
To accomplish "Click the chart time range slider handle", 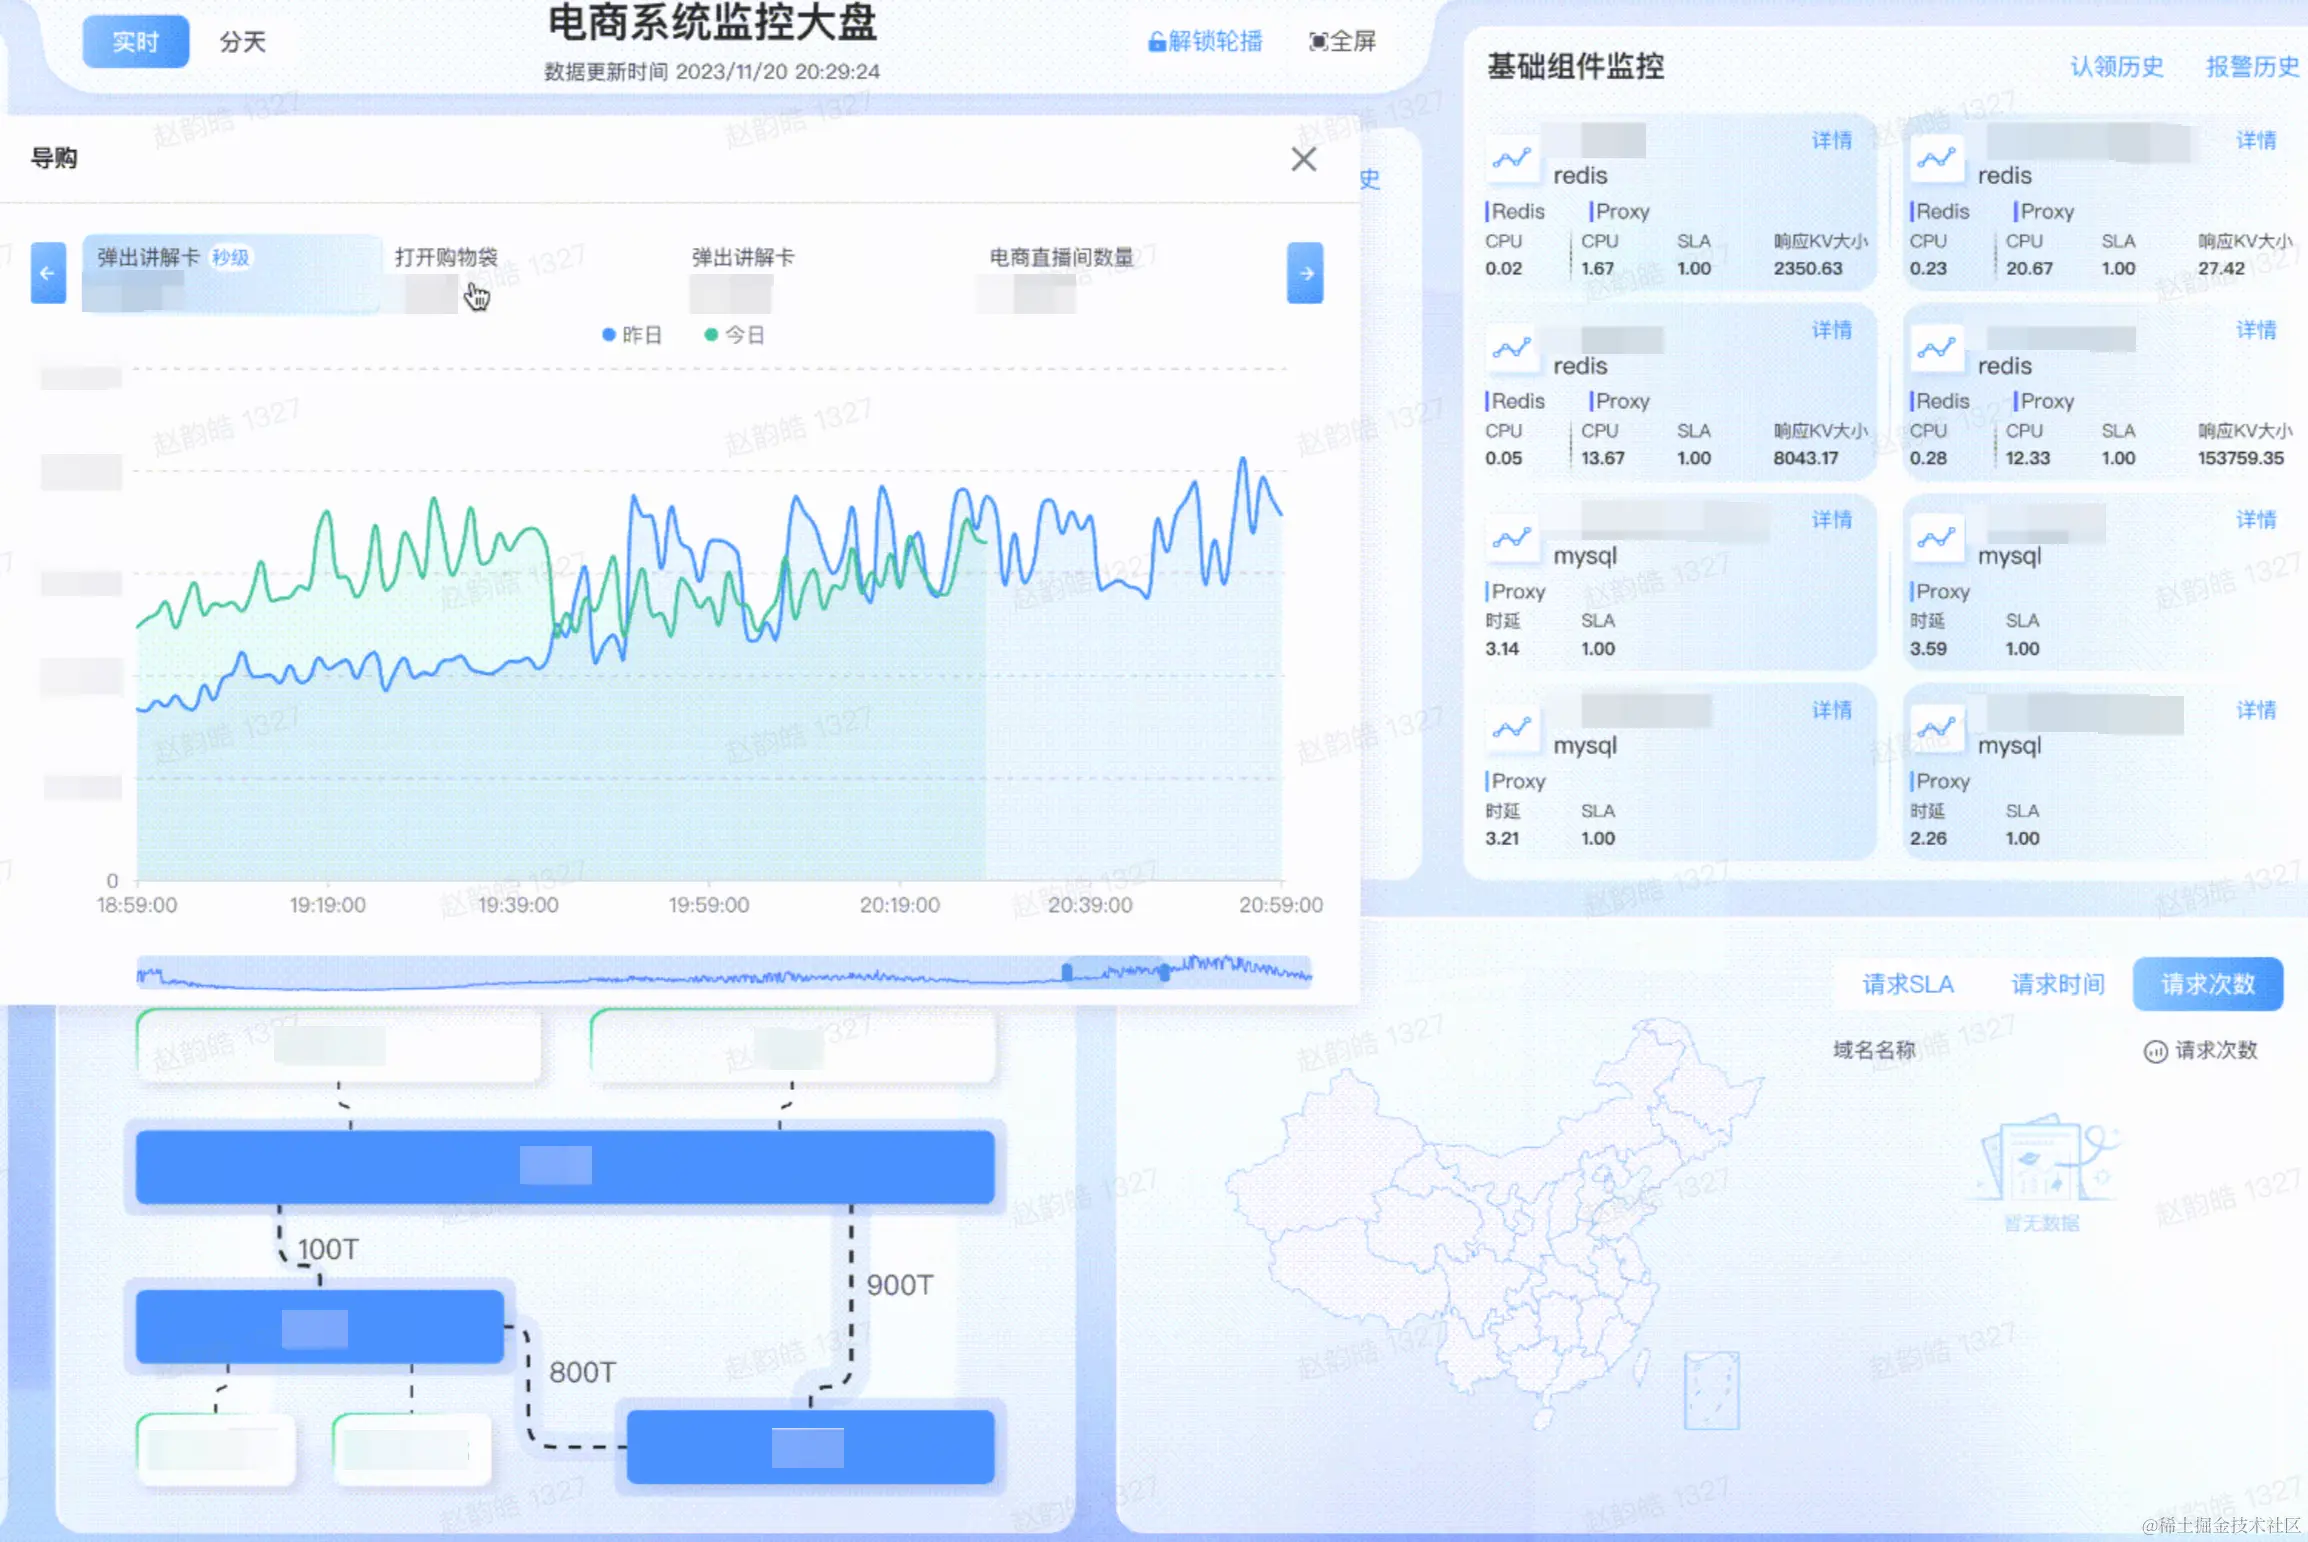I will point(1067,972).
